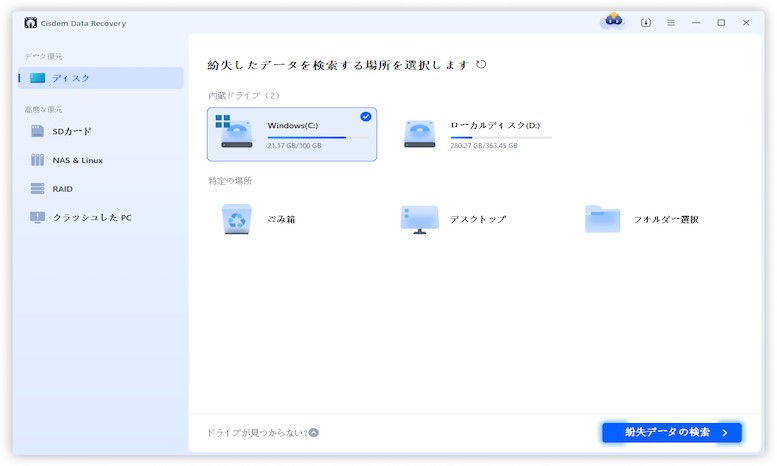Click the NAS server icon in sidebar
The height and width of the screenshot is (466, 777).
pos(37,160)
